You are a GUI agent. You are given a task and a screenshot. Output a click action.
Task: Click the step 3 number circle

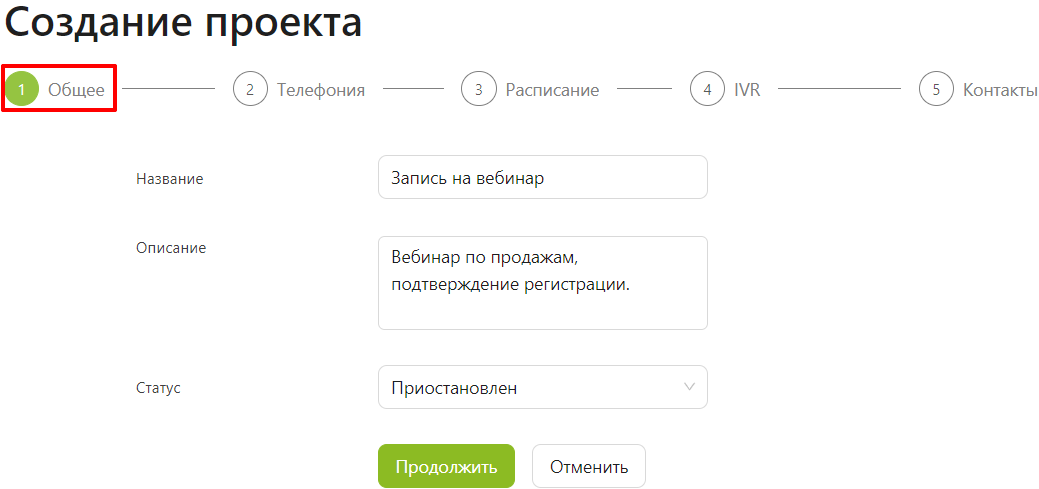[x=479, y=90]
